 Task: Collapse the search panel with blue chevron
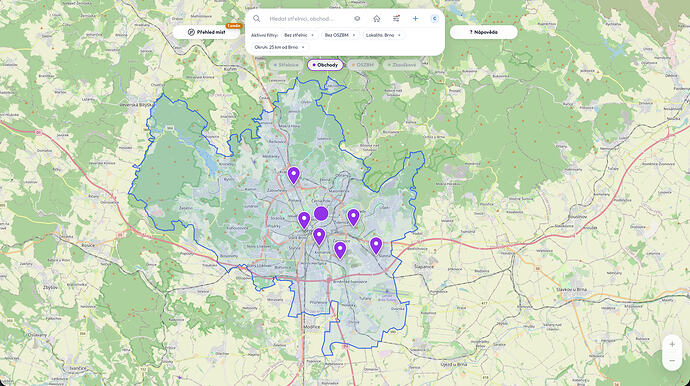point(434,18)
